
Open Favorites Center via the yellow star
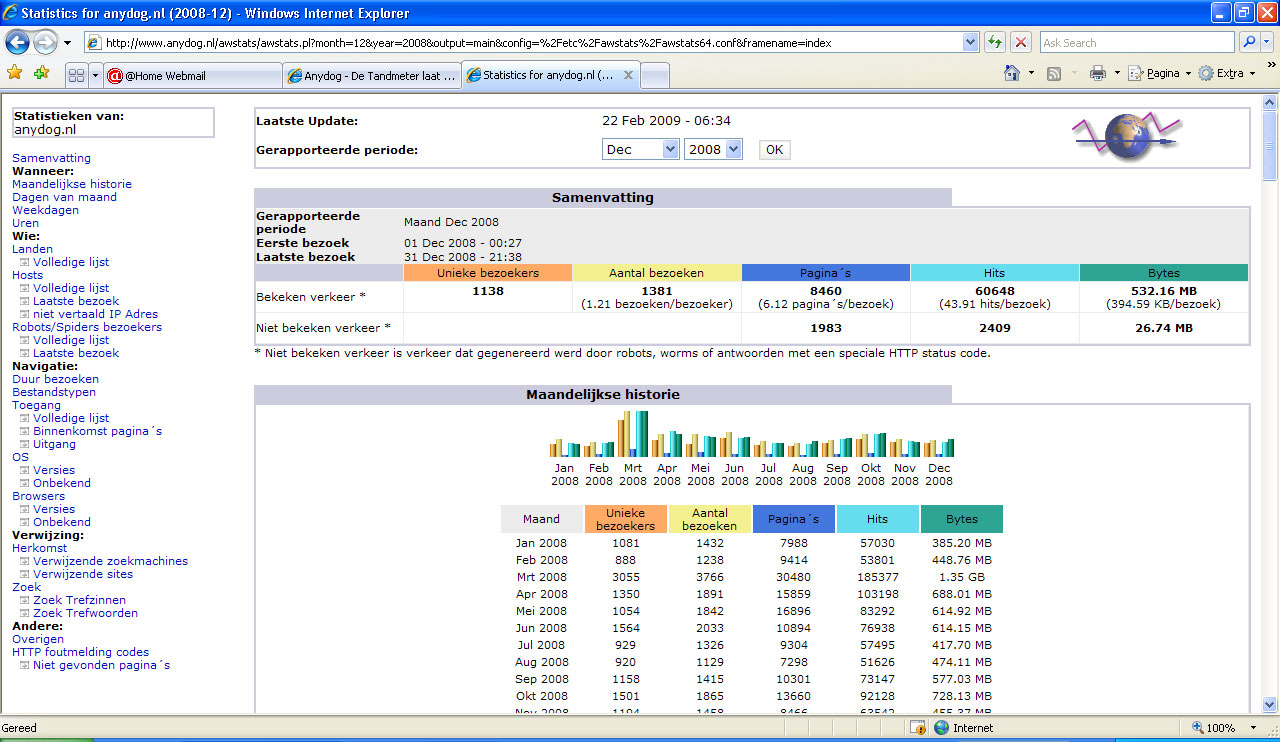click(15, 73)
